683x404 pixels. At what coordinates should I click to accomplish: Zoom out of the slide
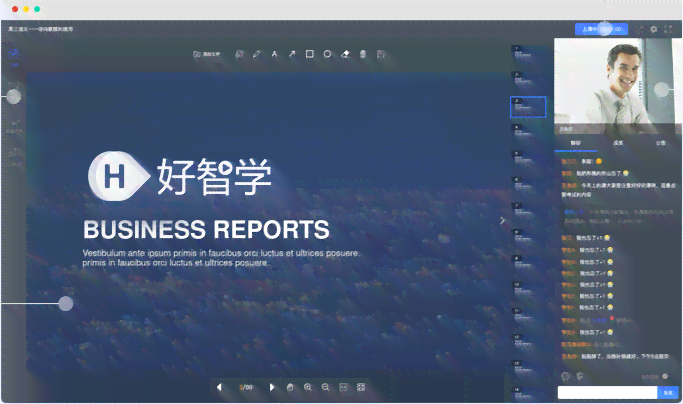[x=325, y=387]
